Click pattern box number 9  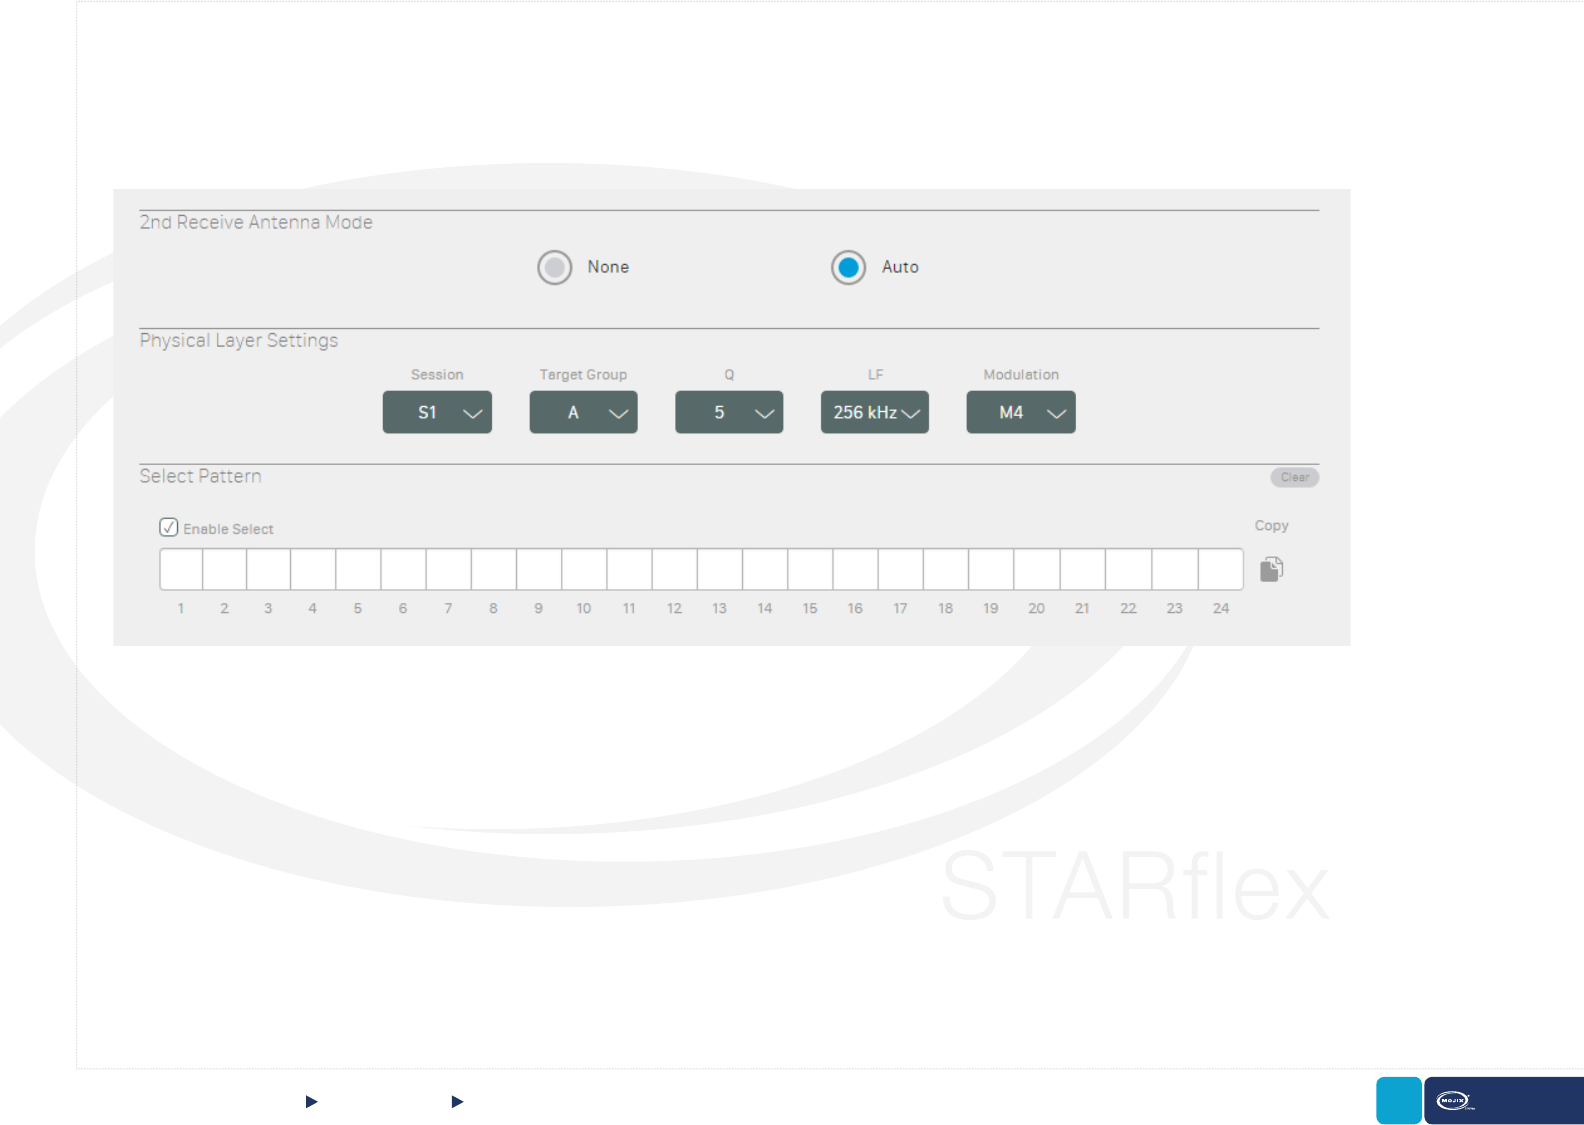click(x=539, y=569)
